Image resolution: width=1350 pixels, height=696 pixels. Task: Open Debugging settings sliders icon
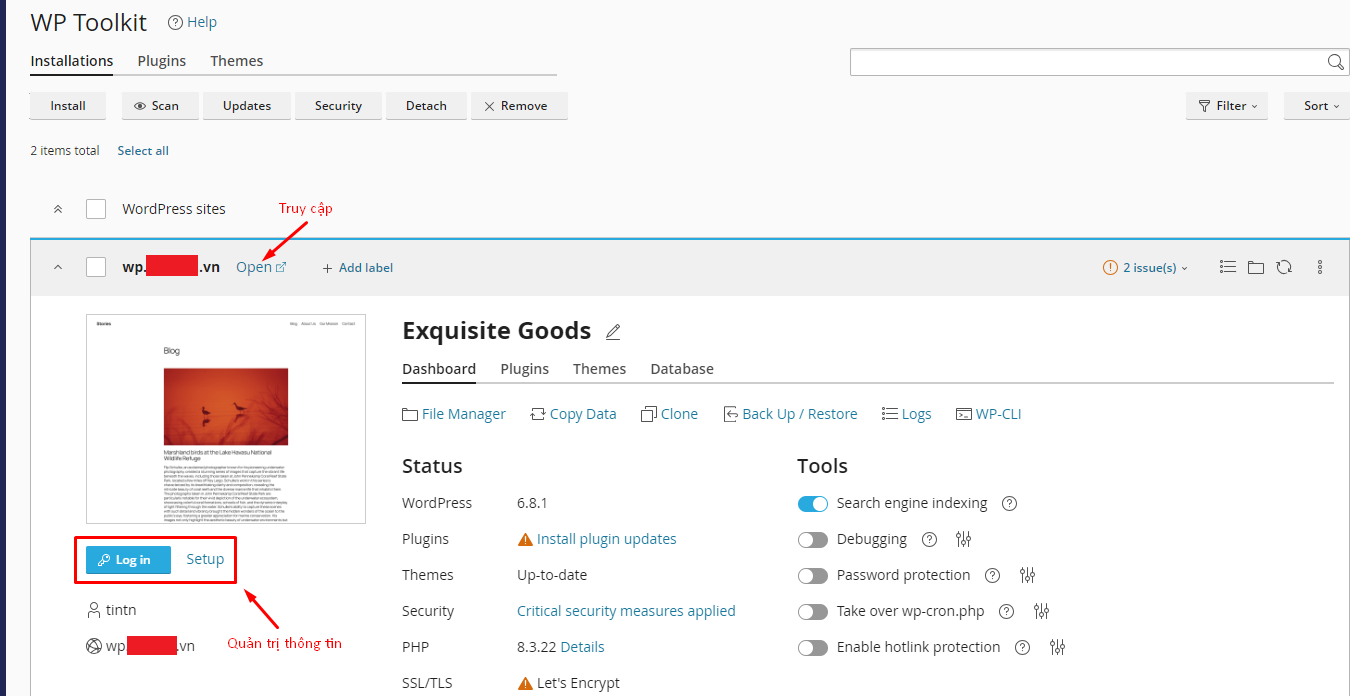(x=963, y=539)
